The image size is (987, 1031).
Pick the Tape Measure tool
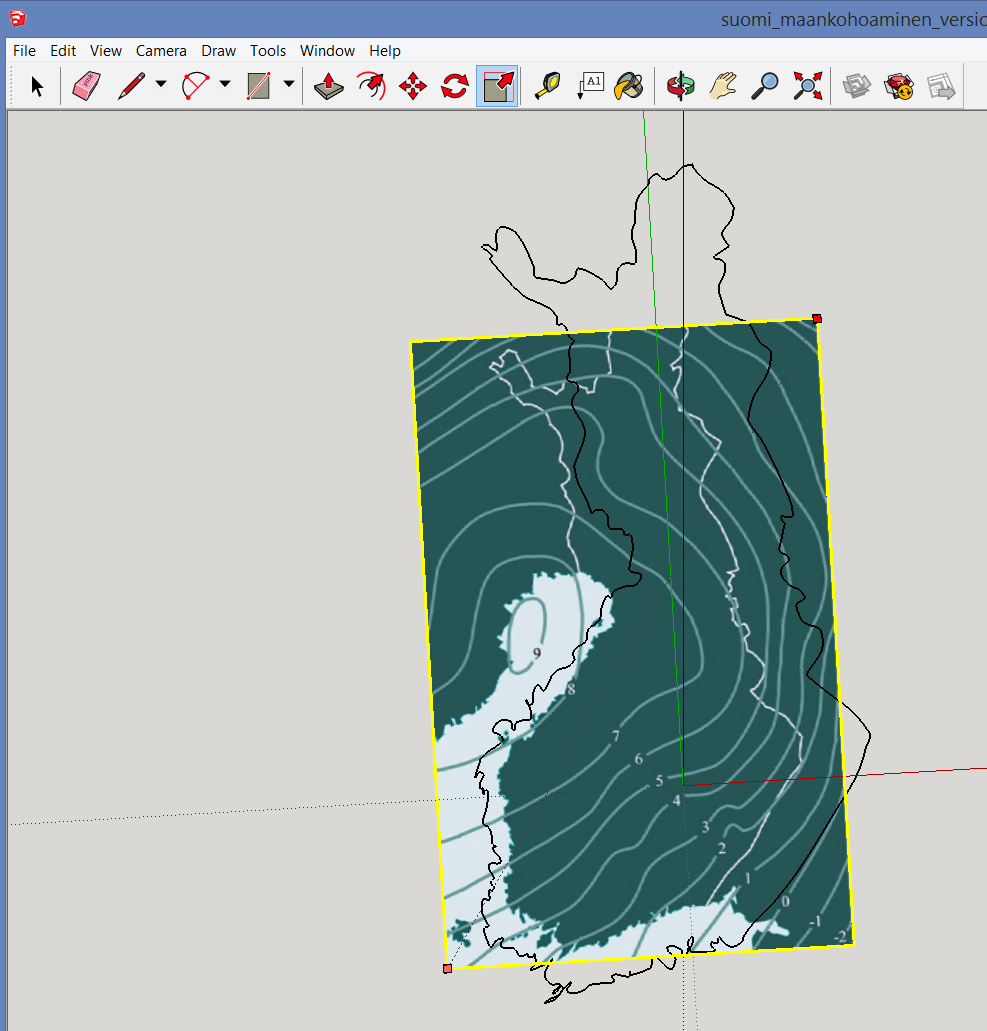(547, 86)
